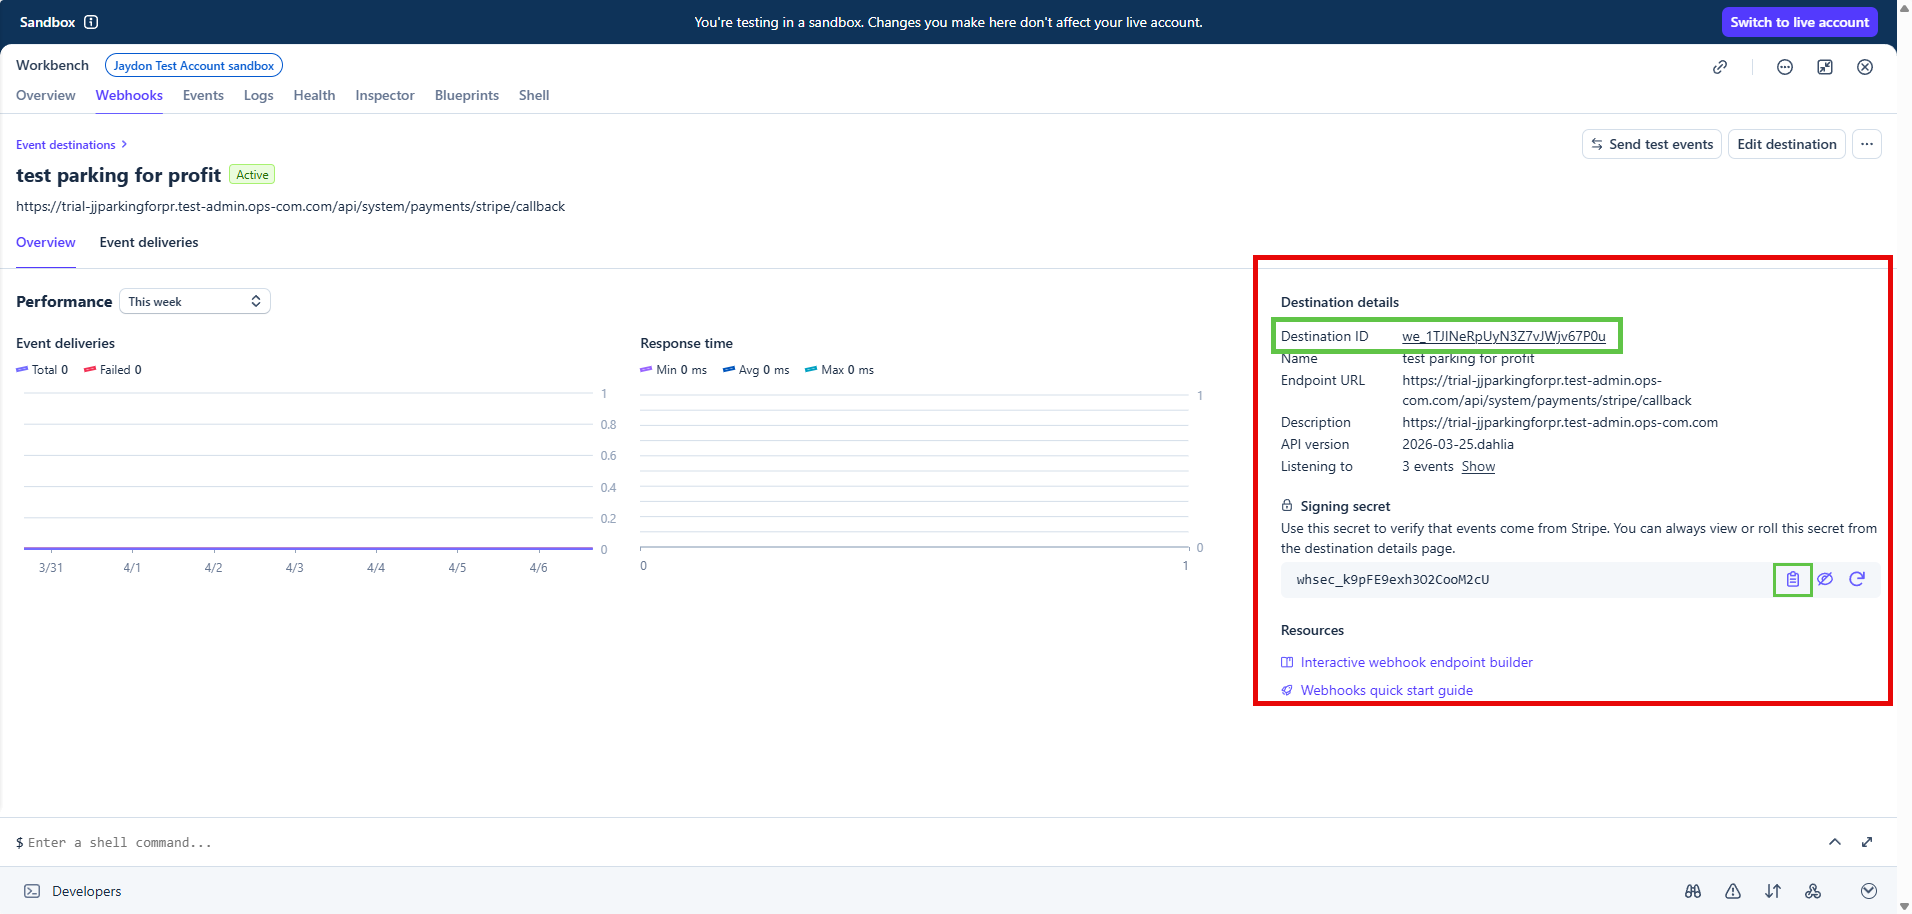Click the Send test events button
Viewport: 1912px width, 914px height.
1651,144
